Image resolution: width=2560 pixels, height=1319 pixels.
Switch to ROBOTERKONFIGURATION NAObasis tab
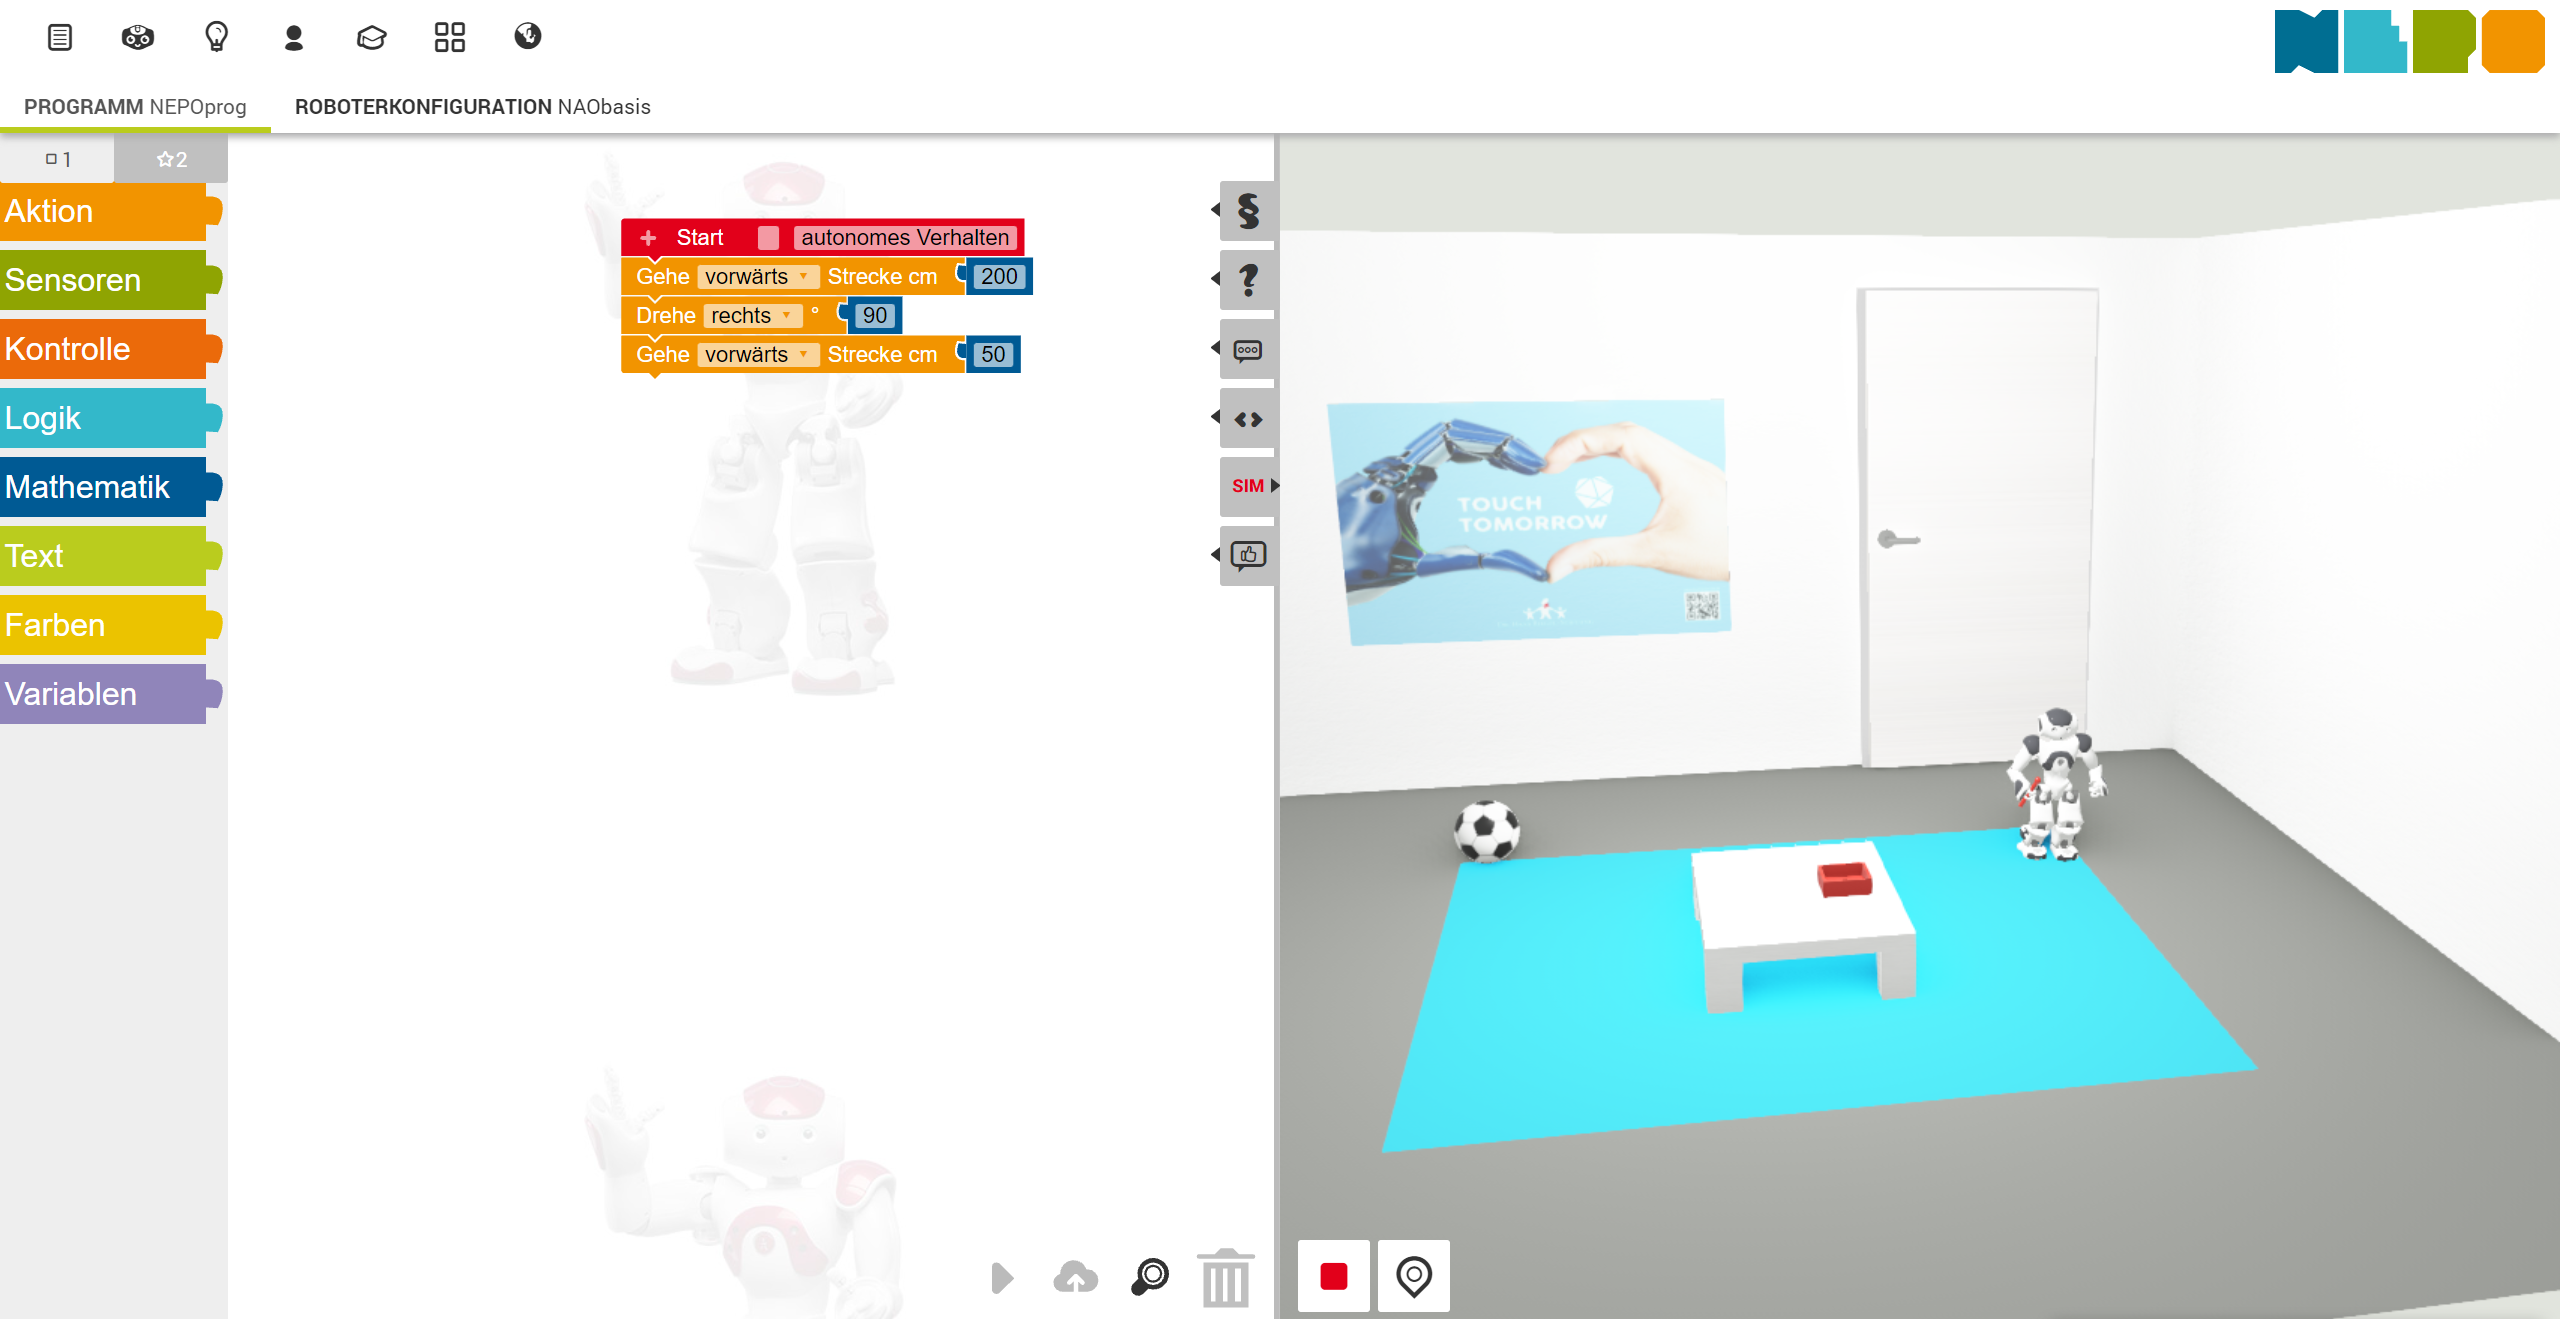pos(472,107)
